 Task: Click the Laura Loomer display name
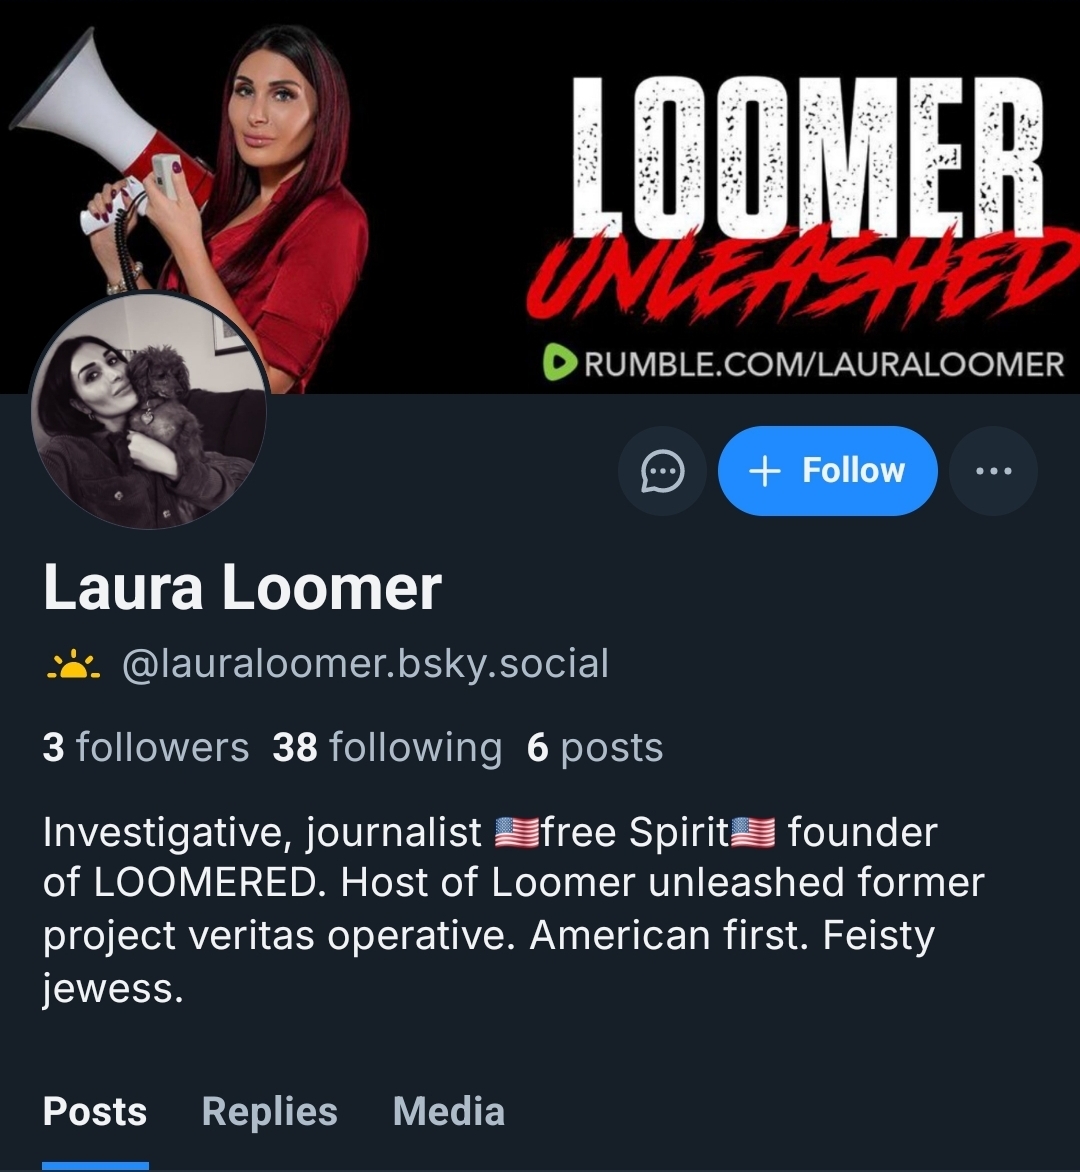pyautogui.click(x=242, y=587)
